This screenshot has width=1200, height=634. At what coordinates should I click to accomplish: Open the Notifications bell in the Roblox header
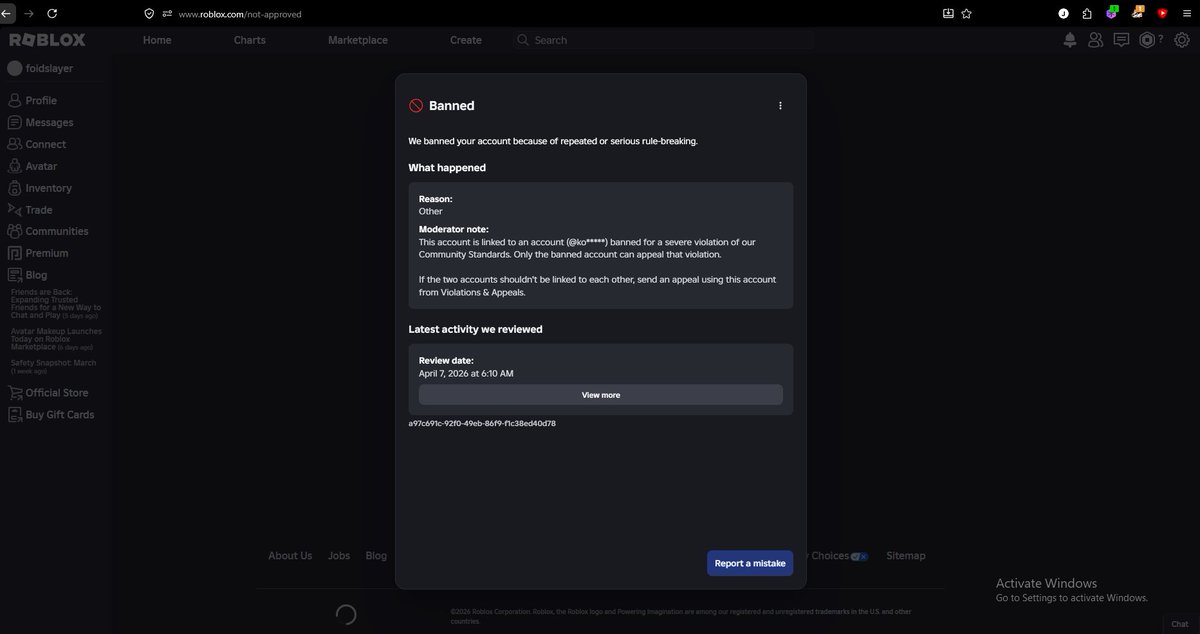pos(1070,40)
